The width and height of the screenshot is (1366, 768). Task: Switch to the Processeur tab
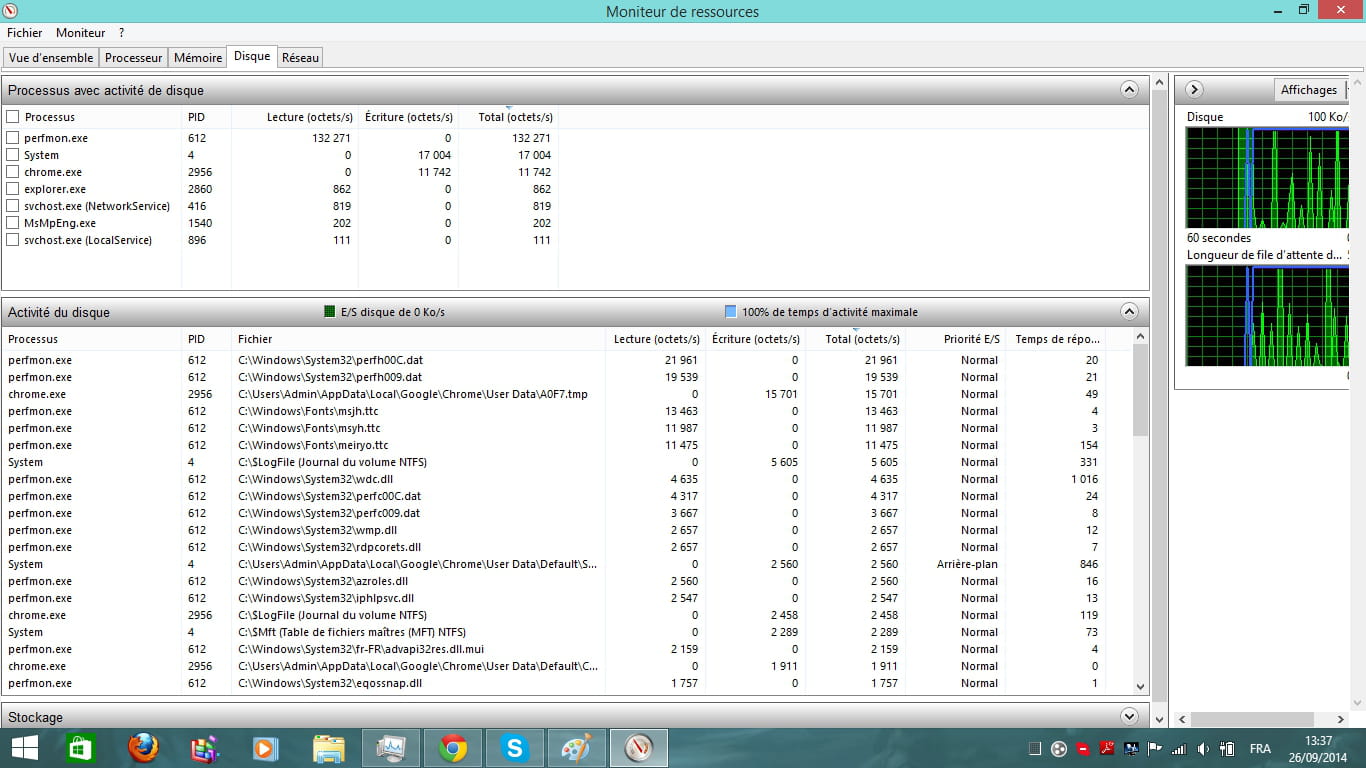[x=133, y=58]
